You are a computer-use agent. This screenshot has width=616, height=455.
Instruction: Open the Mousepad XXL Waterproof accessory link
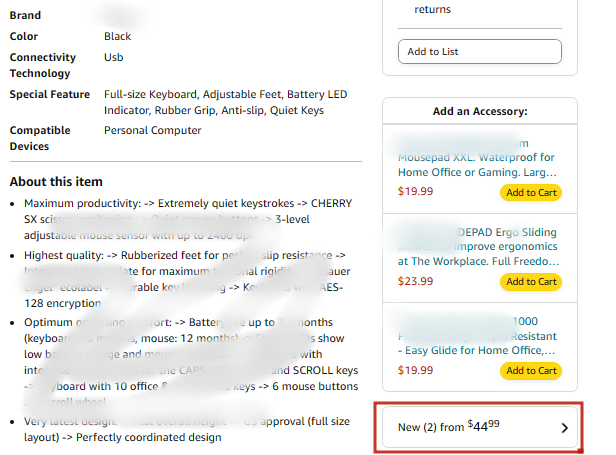462,158
